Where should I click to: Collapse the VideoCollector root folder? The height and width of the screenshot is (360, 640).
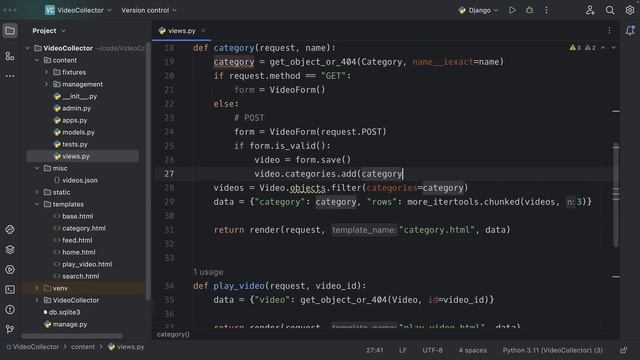(28, 48)
